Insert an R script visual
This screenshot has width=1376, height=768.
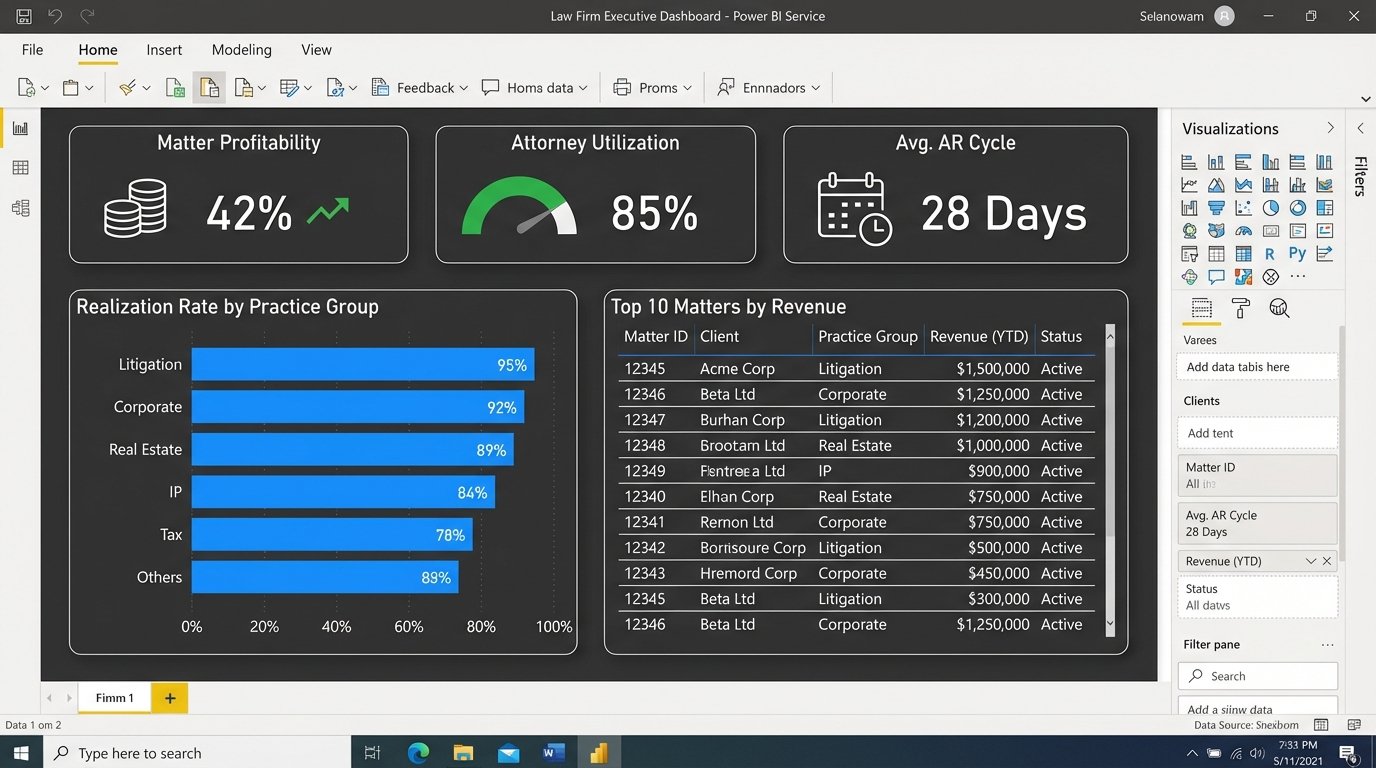[x=1270, y=253]
